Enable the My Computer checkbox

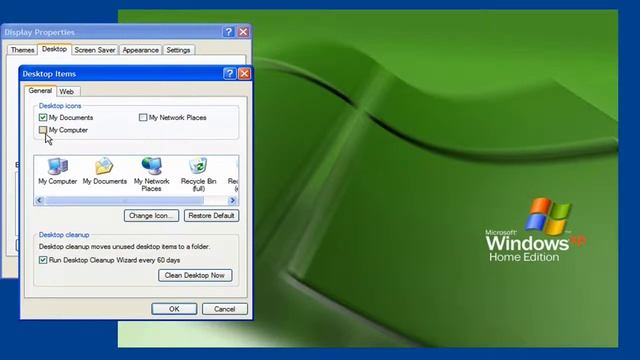pos(43,130)
